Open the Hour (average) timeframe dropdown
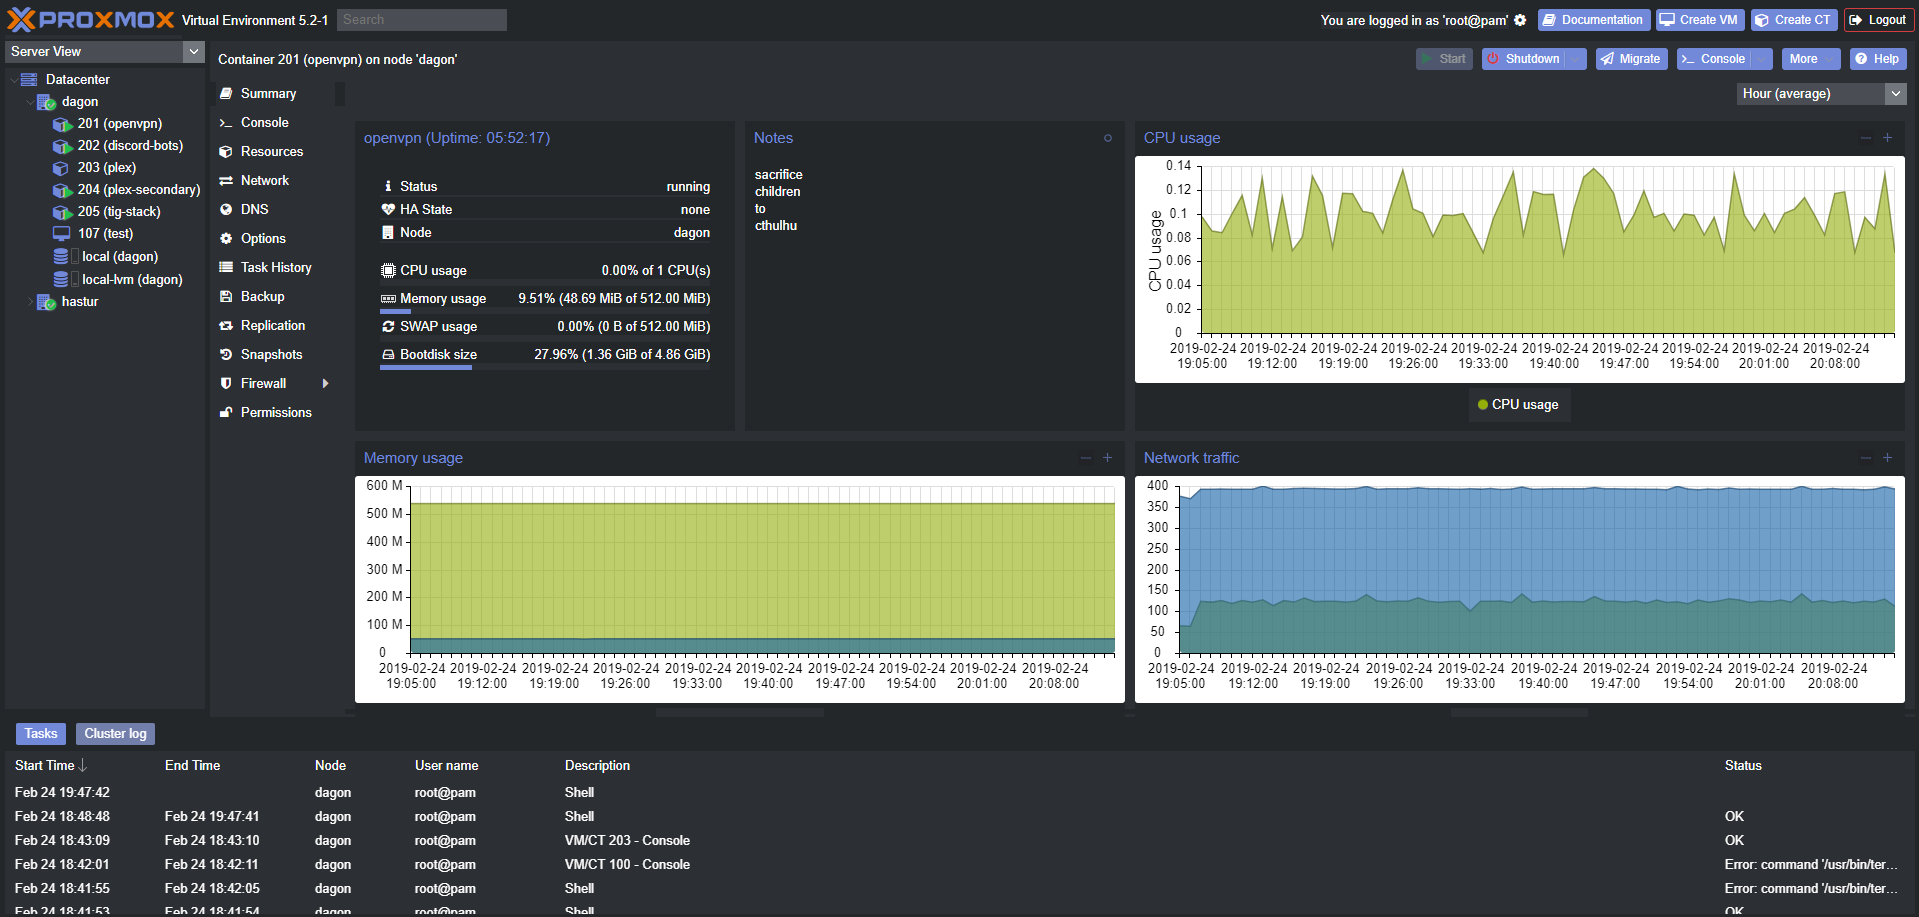 coord(1895,94)
